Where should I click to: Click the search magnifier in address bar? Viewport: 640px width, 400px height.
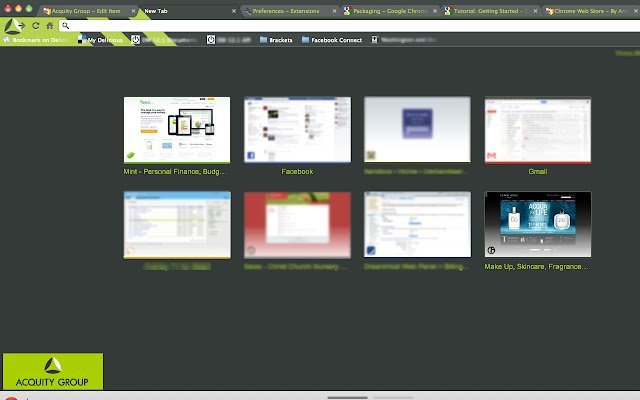(65, 26)
